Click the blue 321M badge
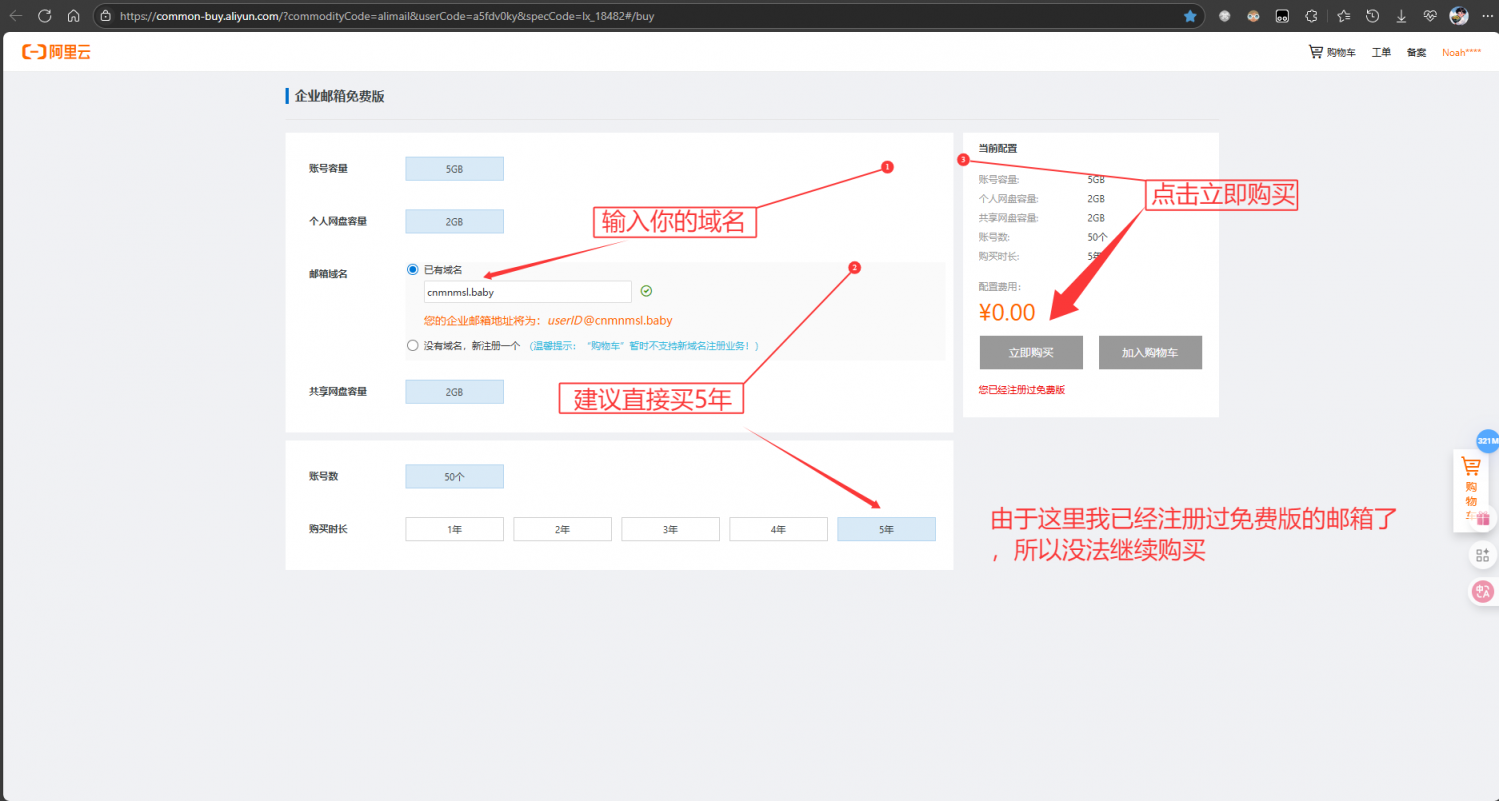The height and width of the screenshot is (801, 1499). point(1488,441)
